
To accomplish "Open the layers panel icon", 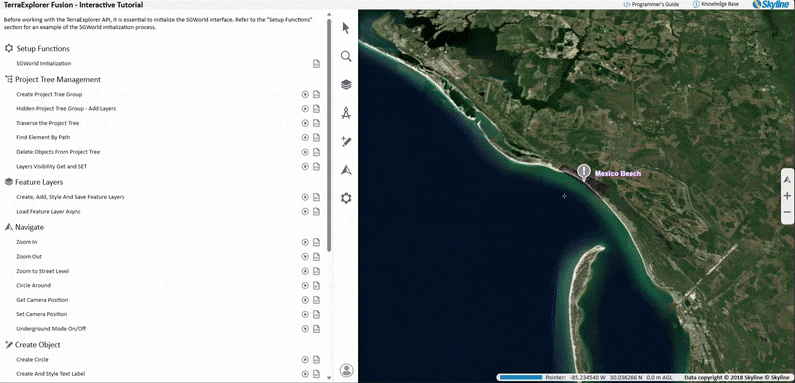I will [346, 84].
